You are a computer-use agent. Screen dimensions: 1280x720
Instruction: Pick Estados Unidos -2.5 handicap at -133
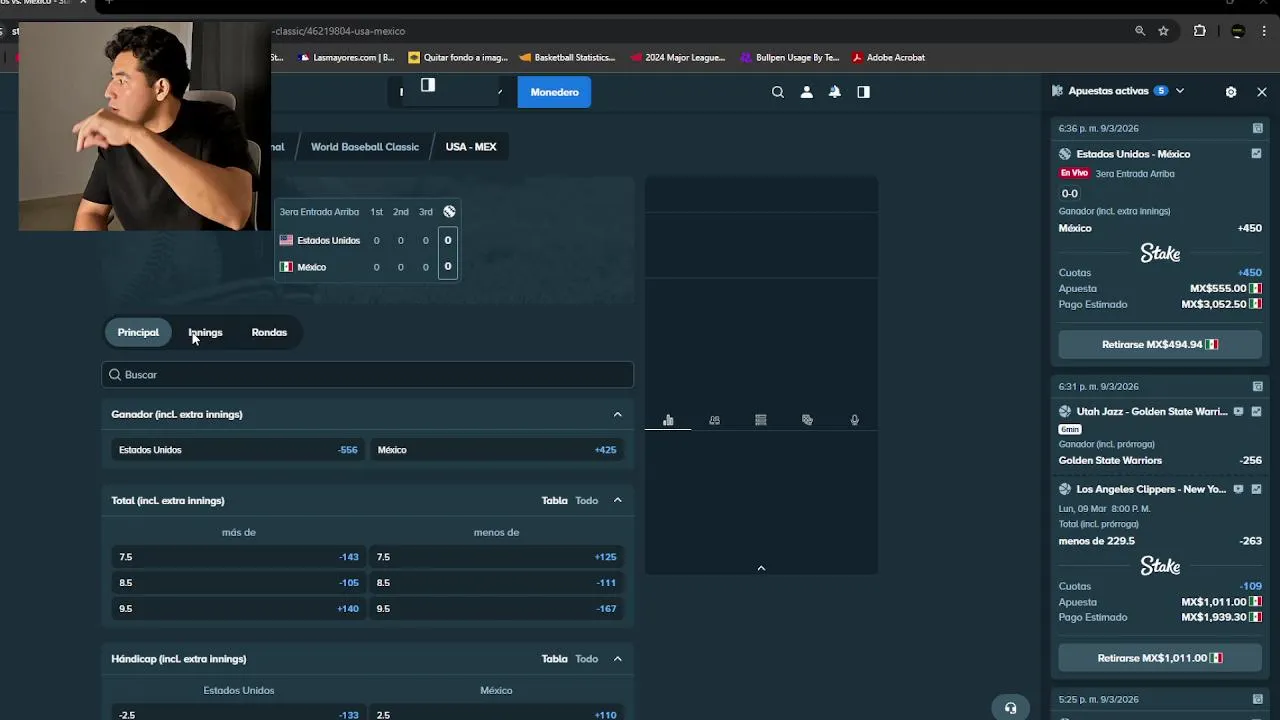pos(238,714)
